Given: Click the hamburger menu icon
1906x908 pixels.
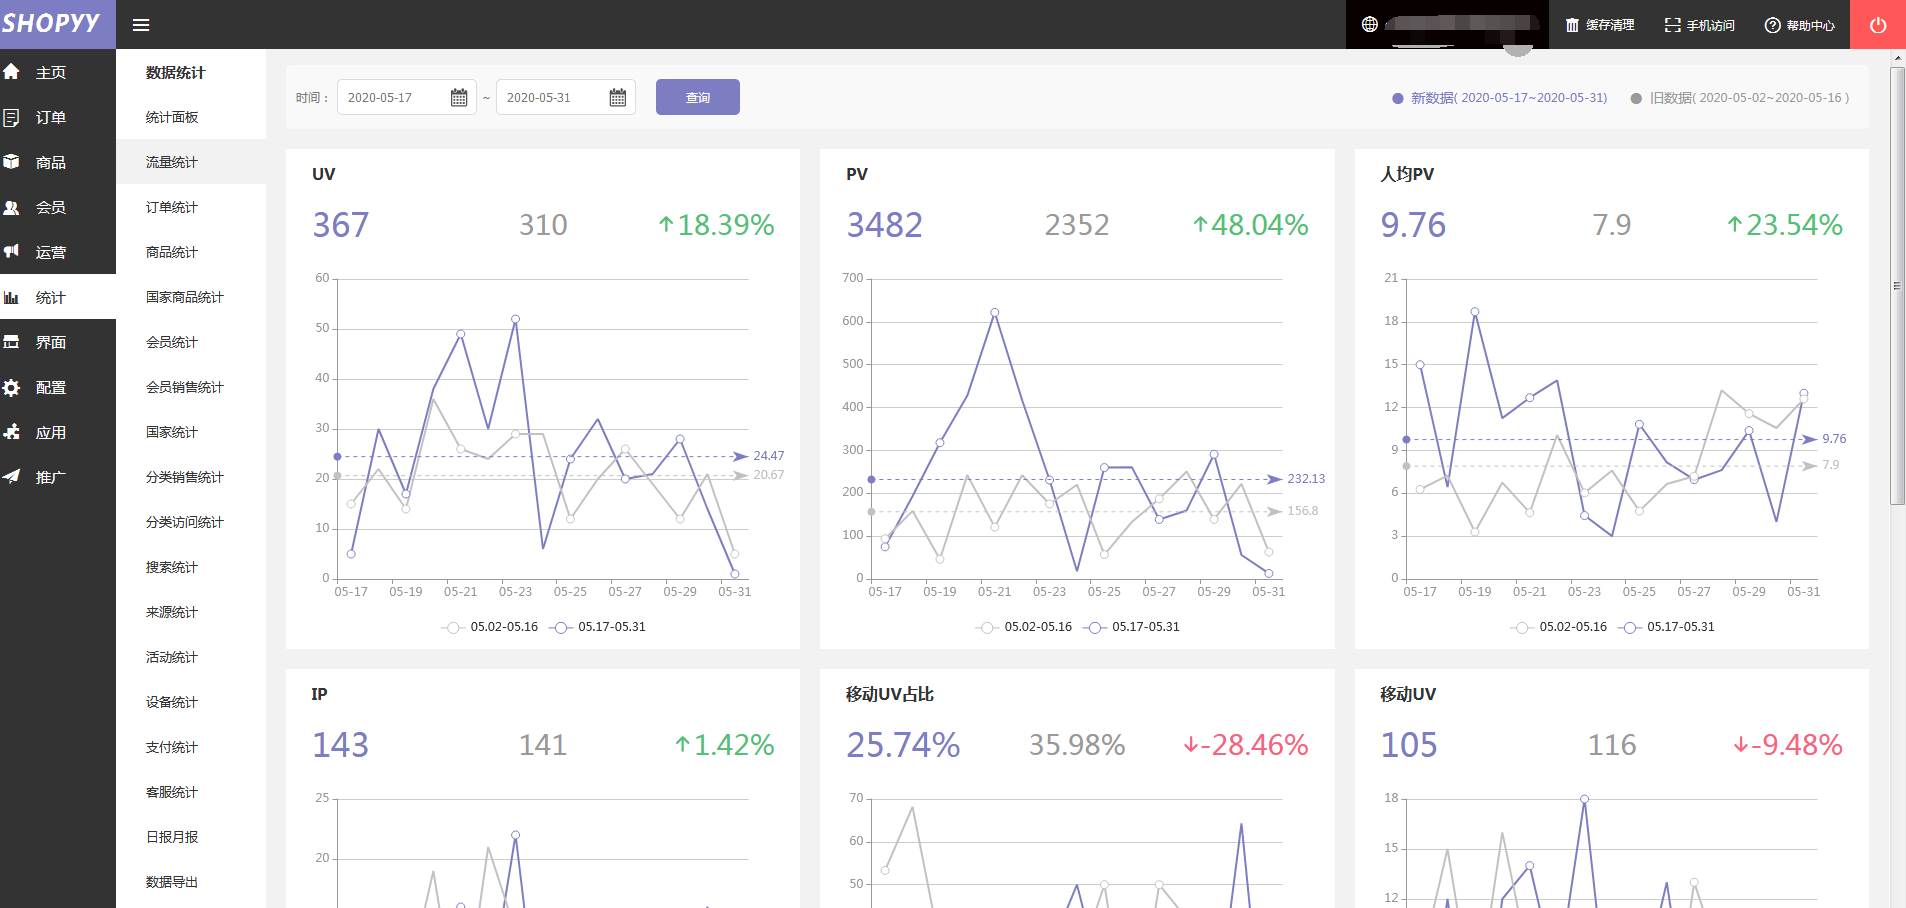Looking at the screenshot, I should [141, 25].
